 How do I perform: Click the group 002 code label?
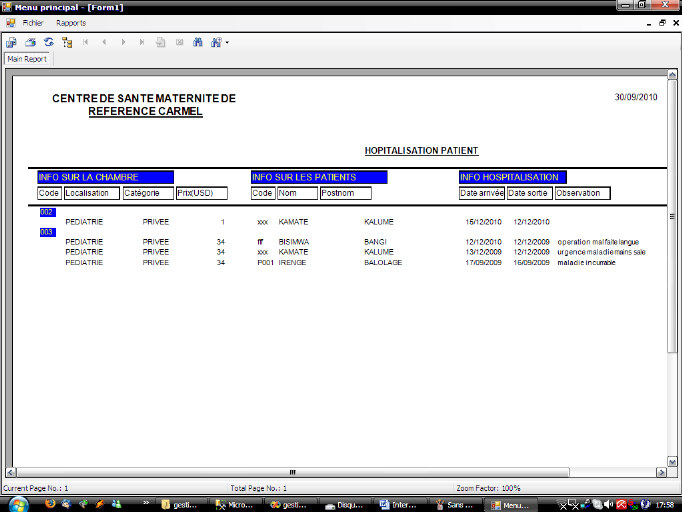point(47,212)
